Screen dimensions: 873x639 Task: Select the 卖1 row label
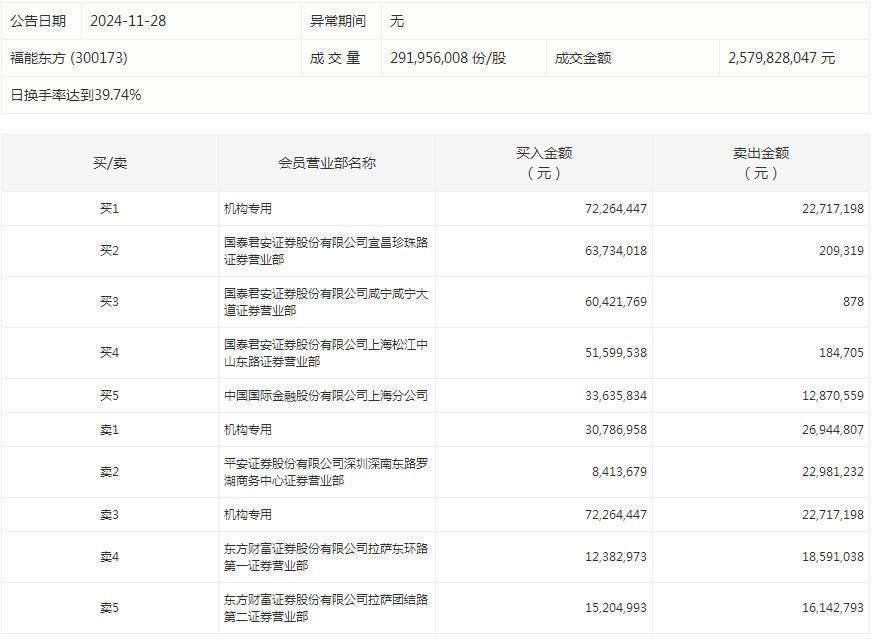[x=110, y=430]
